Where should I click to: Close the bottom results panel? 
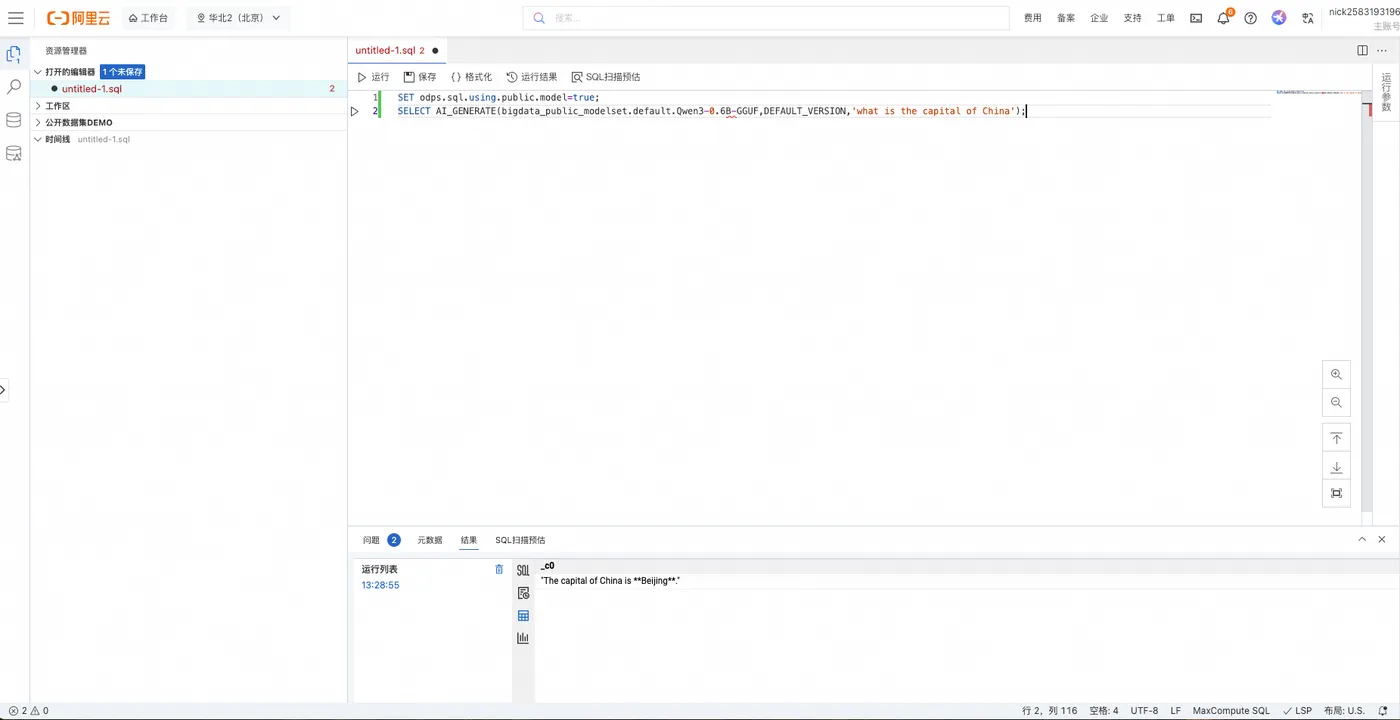click(x=1382, y=539)
